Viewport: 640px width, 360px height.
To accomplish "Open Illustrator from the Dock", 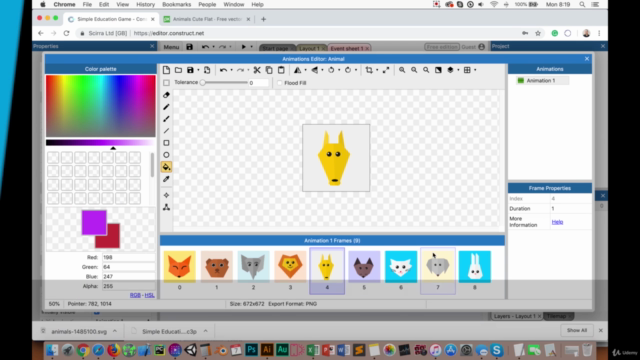I will point(267,350).
